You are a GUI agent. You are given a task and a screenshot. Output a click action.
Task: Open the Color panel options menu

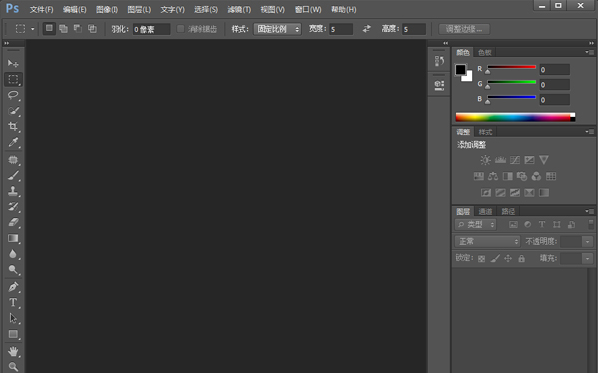pyautogui.click(x=589, y=52)
